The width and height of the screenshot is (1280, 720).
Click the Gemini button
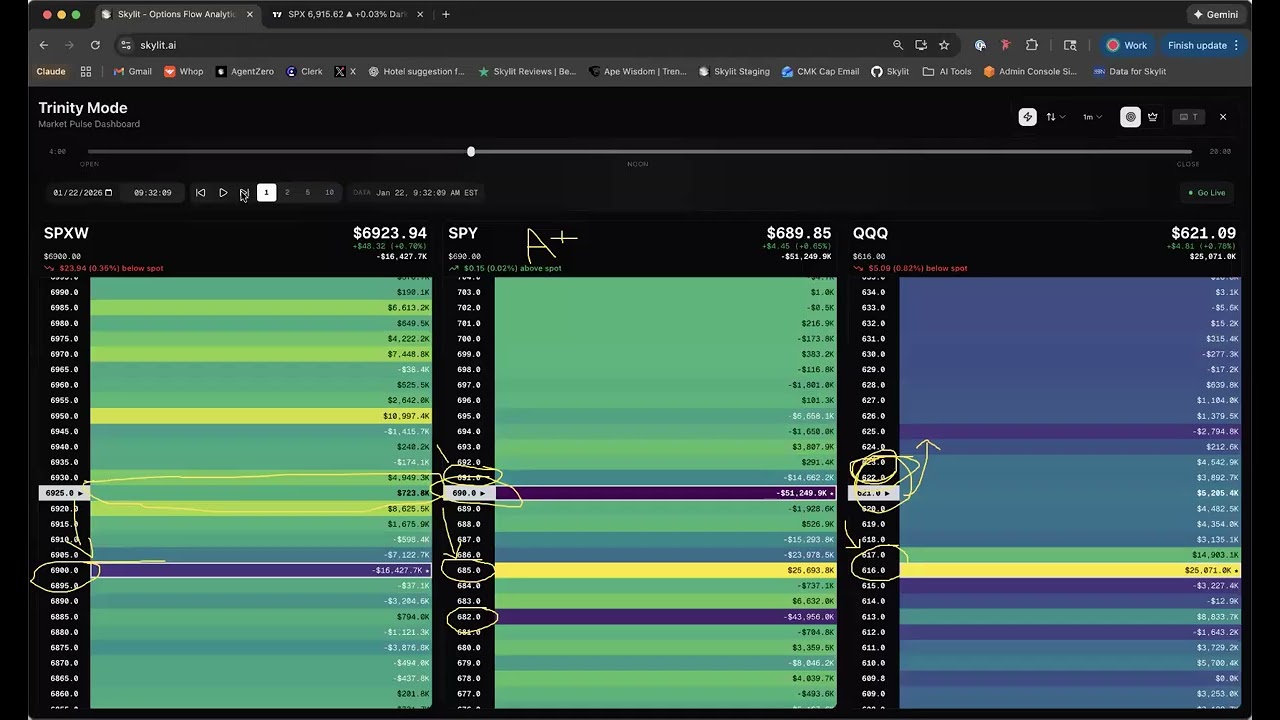click(1215, 15)
